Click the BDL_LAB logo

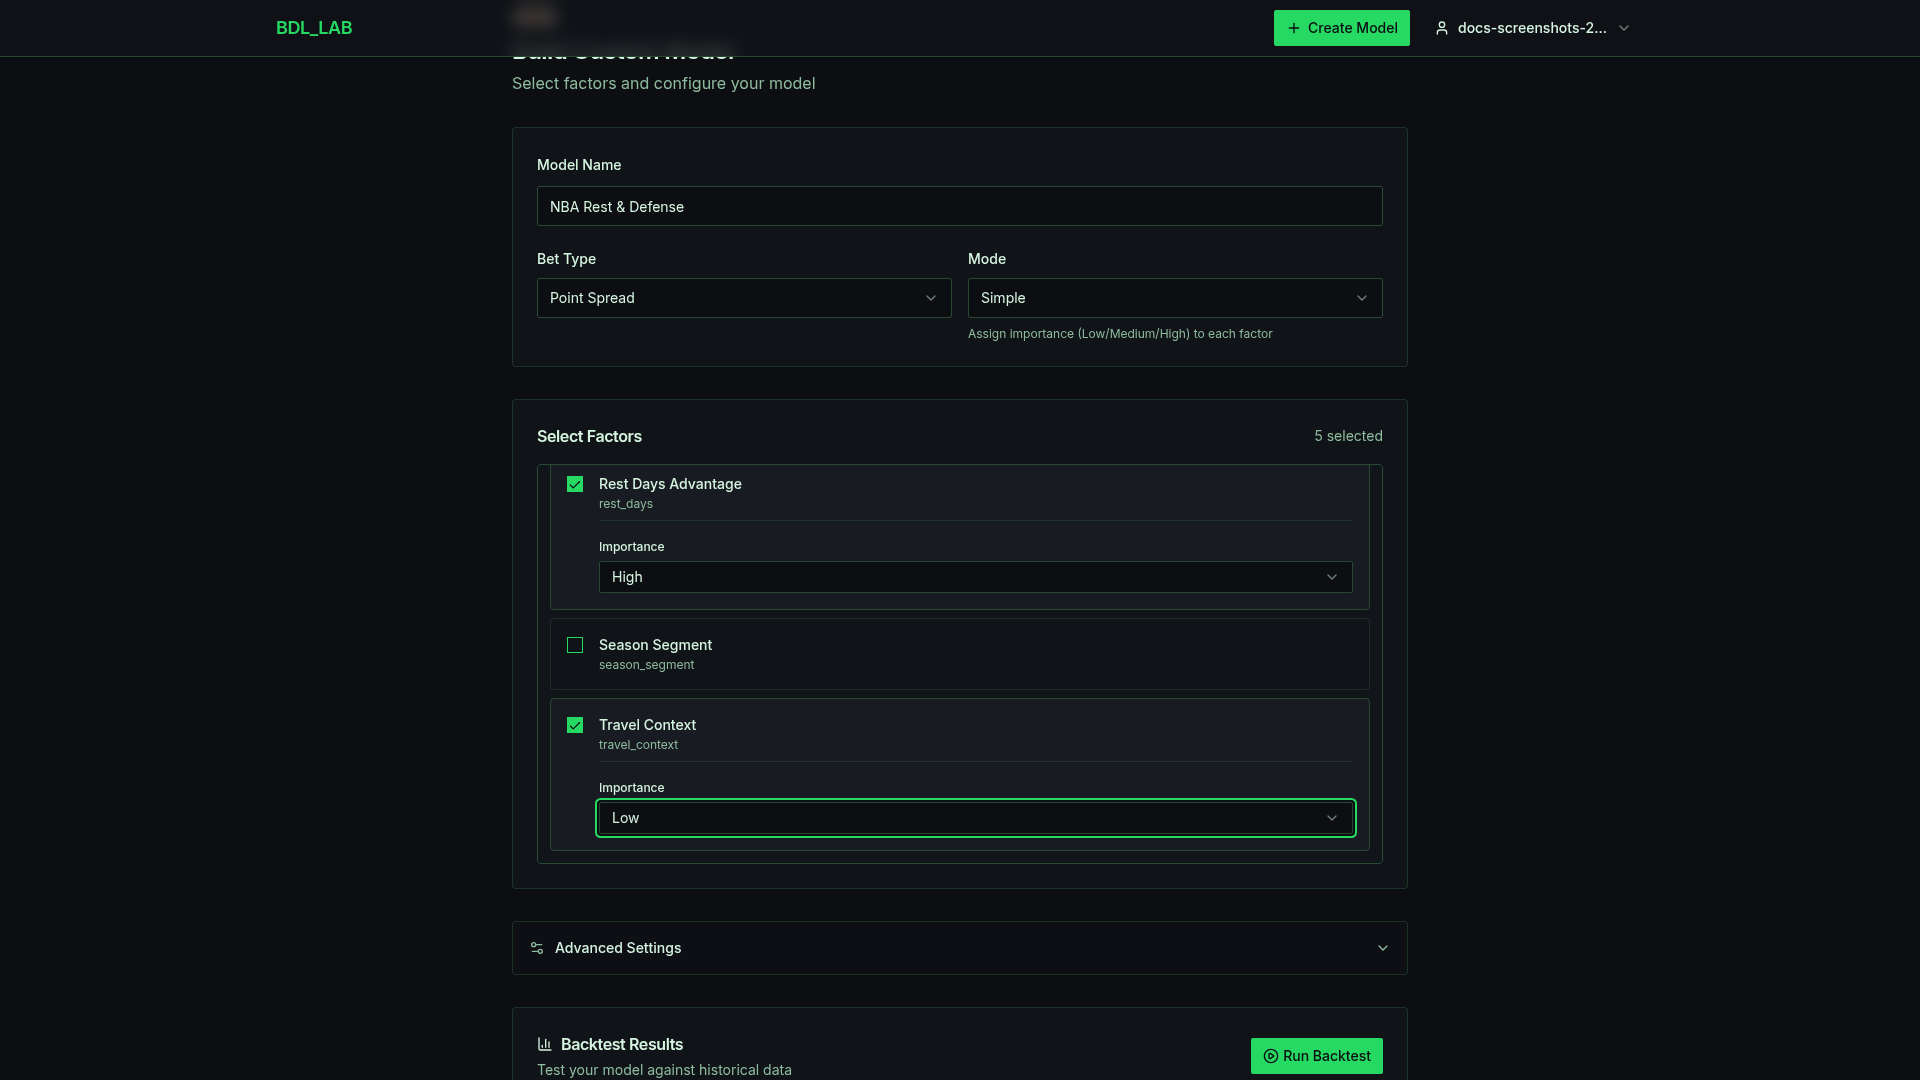(314, 28)
